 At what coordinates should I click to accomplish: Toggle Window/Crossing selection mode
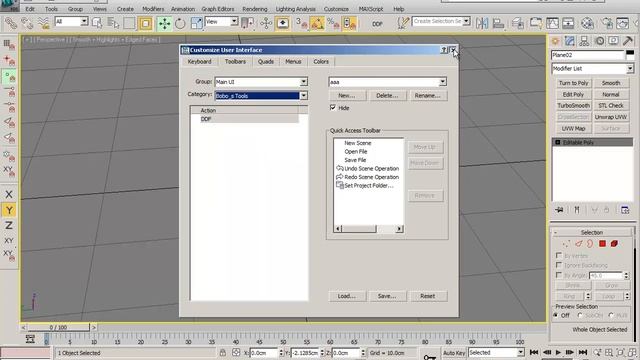145,23
